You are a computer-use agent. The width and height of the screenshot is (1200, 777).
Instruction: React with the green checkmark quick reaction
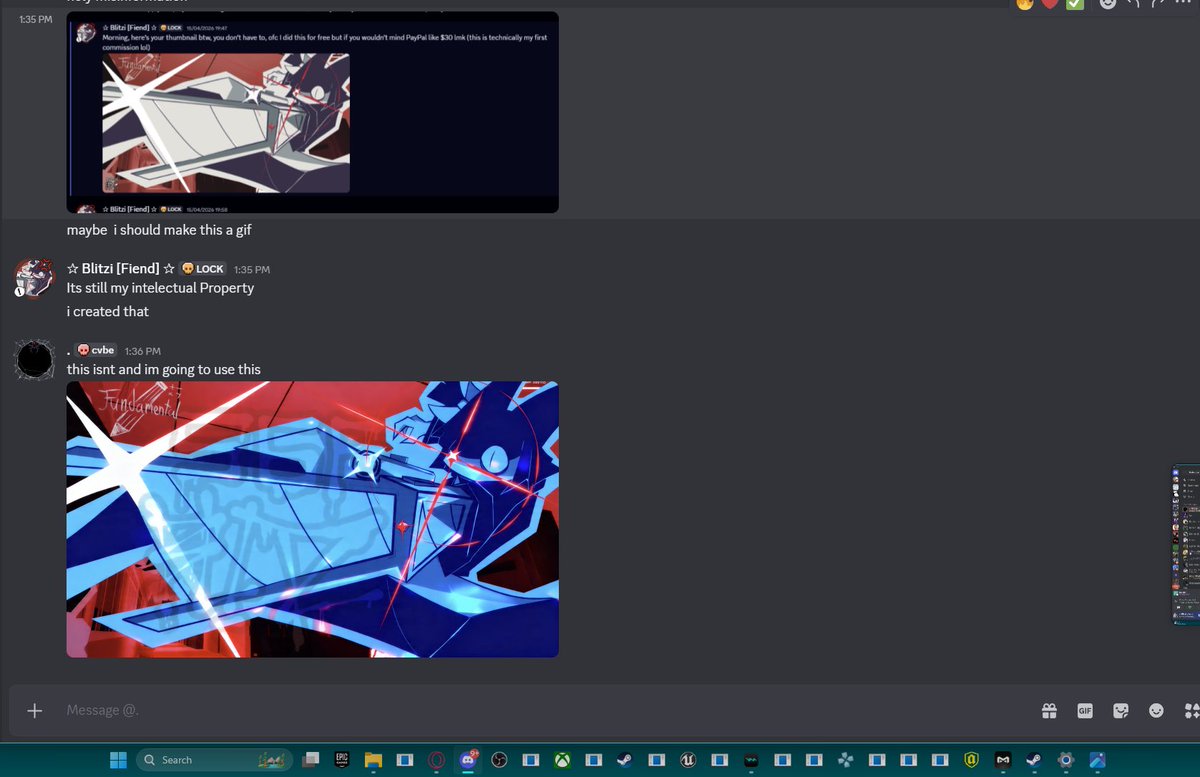coord(1075,3)
